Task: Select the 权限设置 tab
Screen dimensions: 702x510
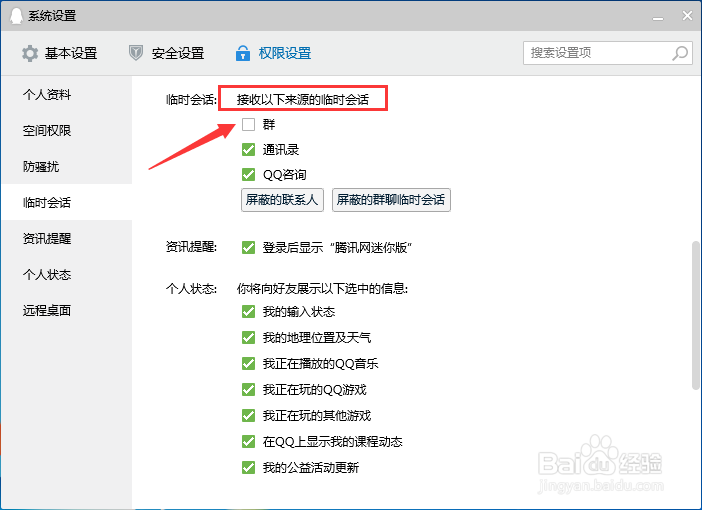Action: pyautogui.click(x=274, y=53)
